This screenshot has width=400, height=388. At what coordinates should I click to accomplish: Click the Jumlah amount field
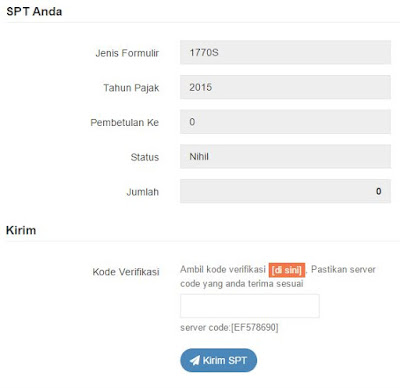coord(286,191)
